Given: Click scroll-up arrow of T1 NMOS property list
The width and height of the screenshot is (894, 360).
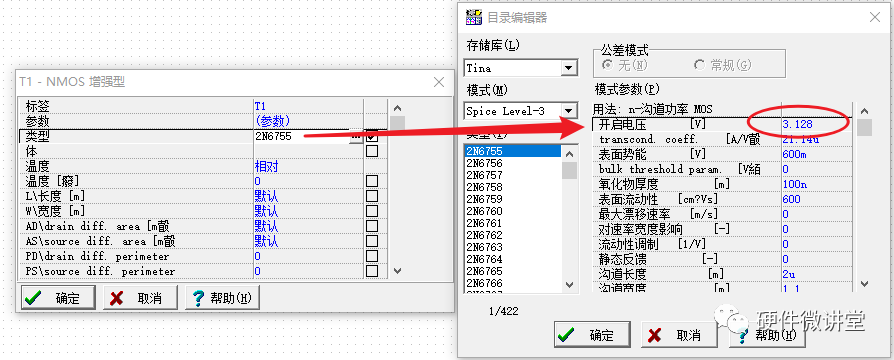Looking at the screenshot, I should 397,108.
